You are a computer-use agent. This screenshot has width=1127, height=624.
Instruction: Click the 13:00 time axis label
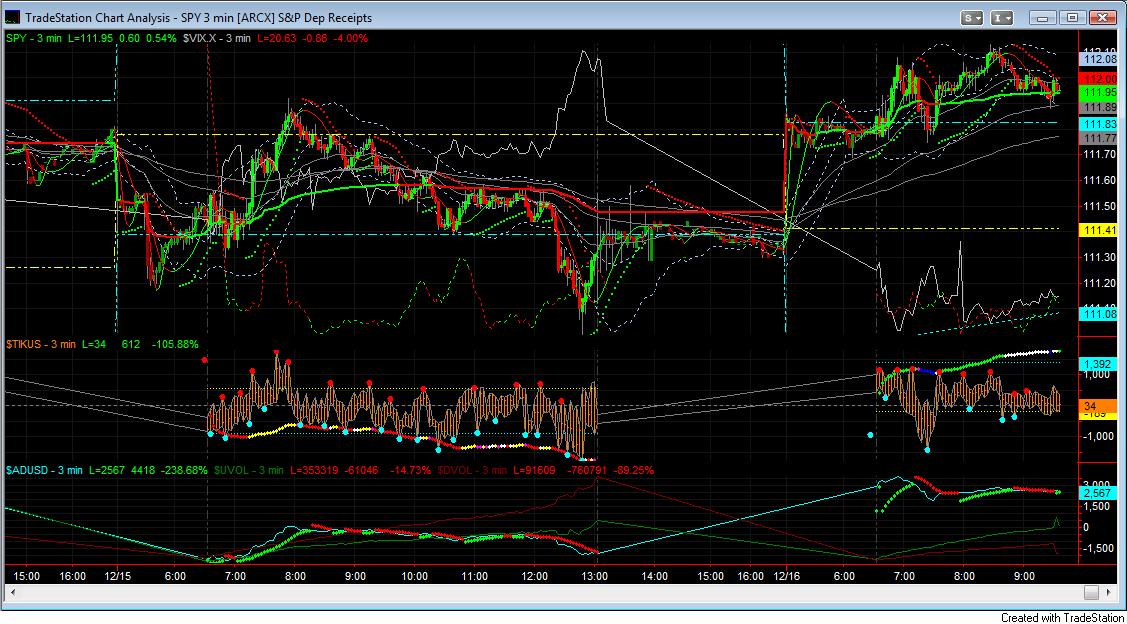click(596, 575)
